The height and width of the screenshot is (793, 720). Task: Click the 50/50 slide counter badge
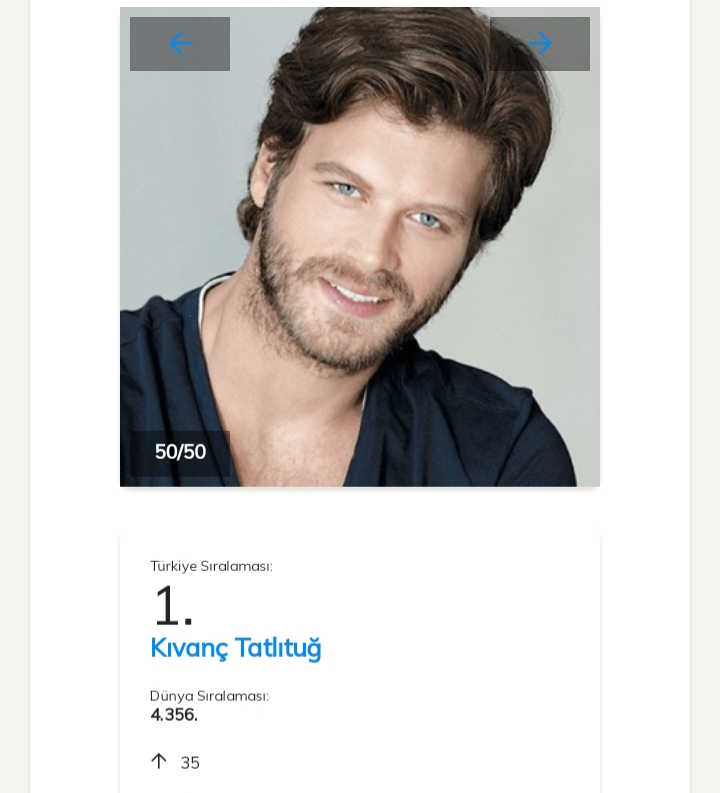point(180,452)
